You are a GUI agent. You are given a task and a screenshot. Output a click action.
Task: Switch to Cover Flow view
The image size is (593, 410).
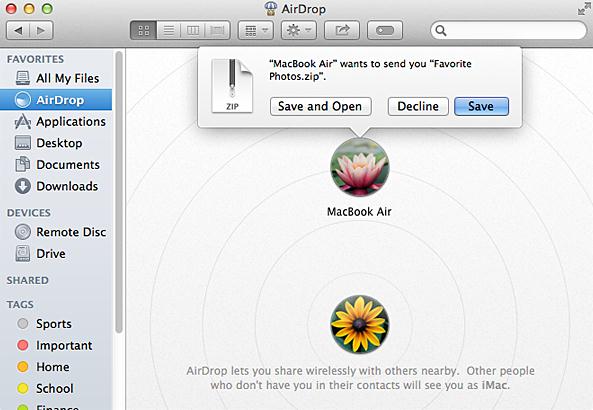[x=217, y=30]
